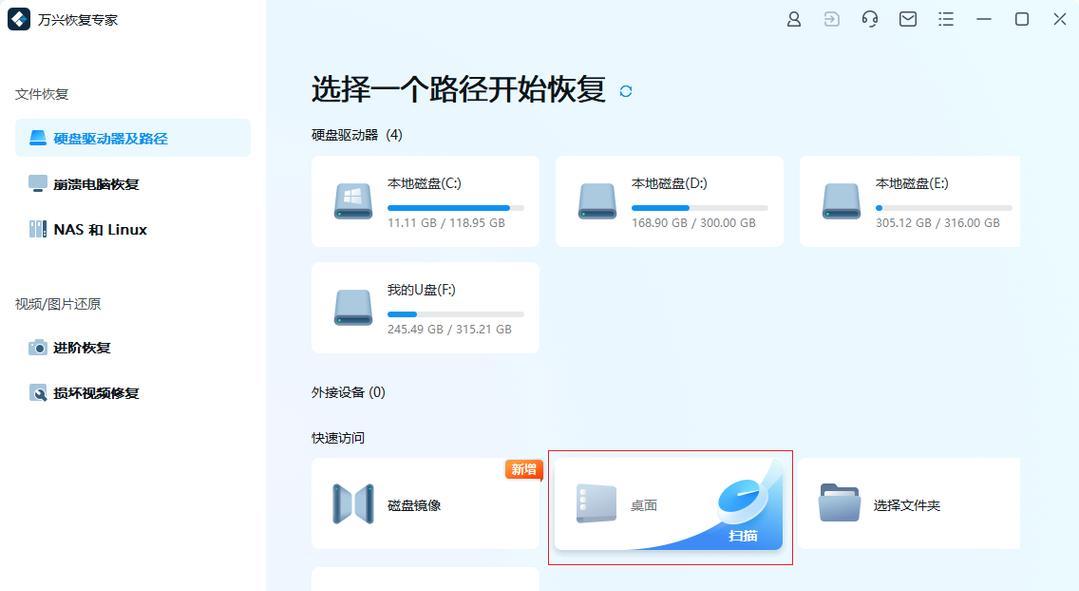Click the 选择文件夹 folder icon
The width and height of the screenshot is (1079, 591).
pyautogui.click(x=840, y=503)
